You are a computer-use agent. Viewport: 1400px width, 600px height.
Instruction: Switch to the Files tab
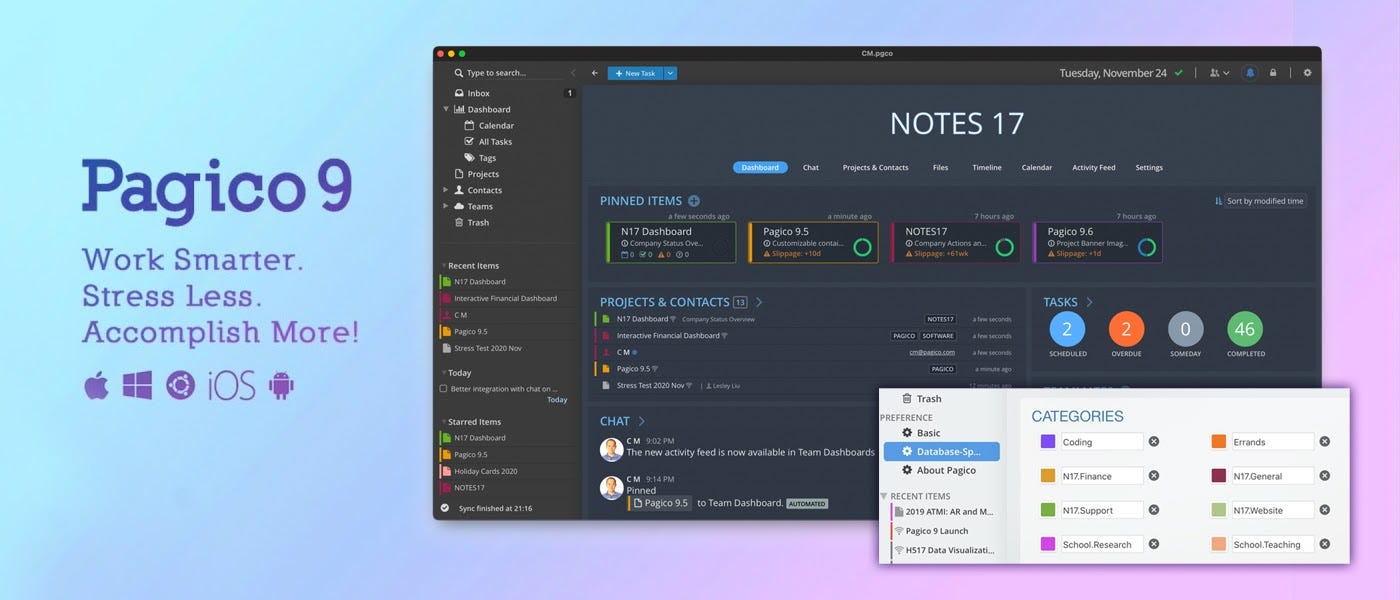[x=940, y=167]
